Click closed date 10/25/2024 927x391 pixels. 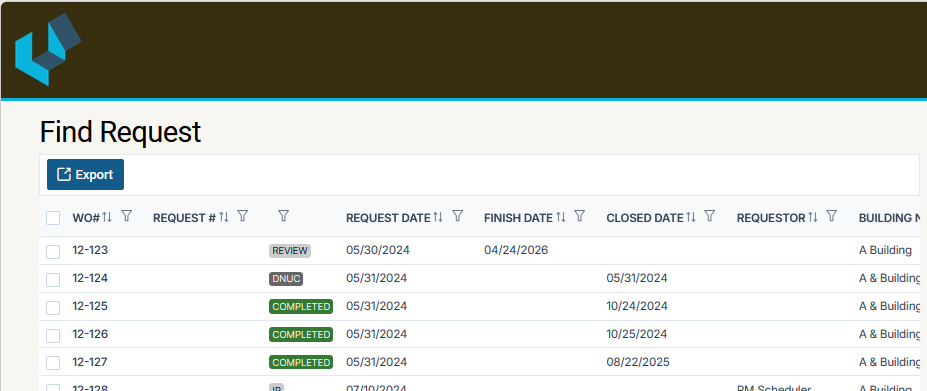point(637,334)
